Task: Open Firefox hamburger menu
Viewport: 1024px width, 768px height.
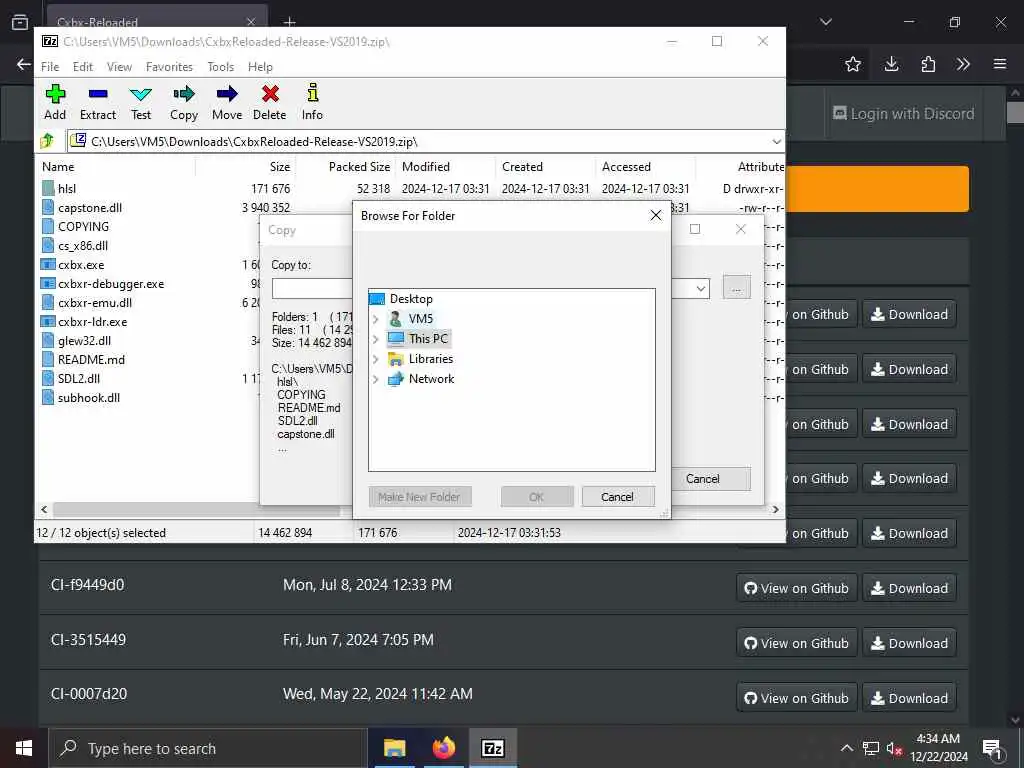Action: point(1000,64)
